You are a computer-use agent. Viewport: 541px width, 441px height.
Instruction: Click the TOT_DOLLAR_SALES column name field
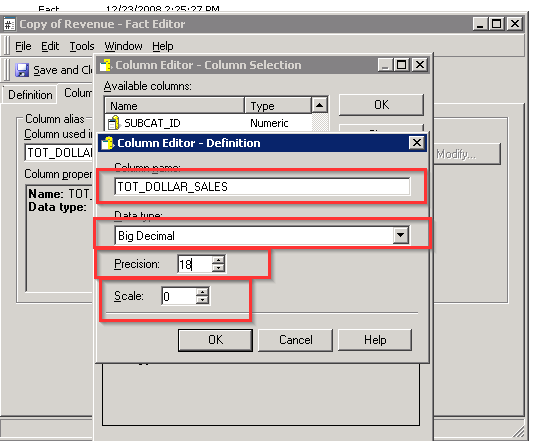click(x=262, y=186)
